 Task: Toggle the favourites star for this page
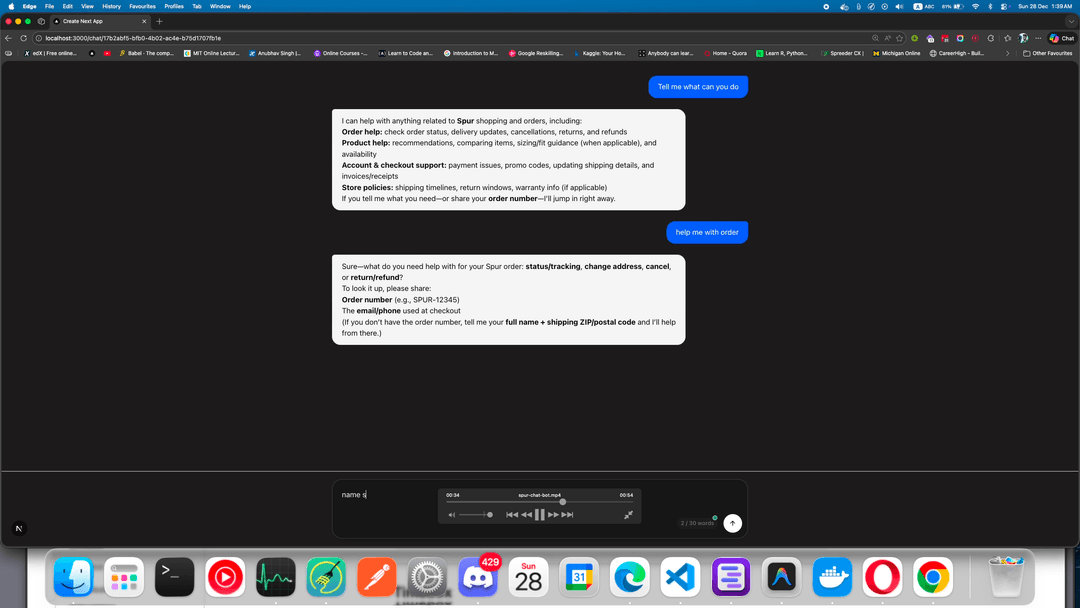[899, 37]
